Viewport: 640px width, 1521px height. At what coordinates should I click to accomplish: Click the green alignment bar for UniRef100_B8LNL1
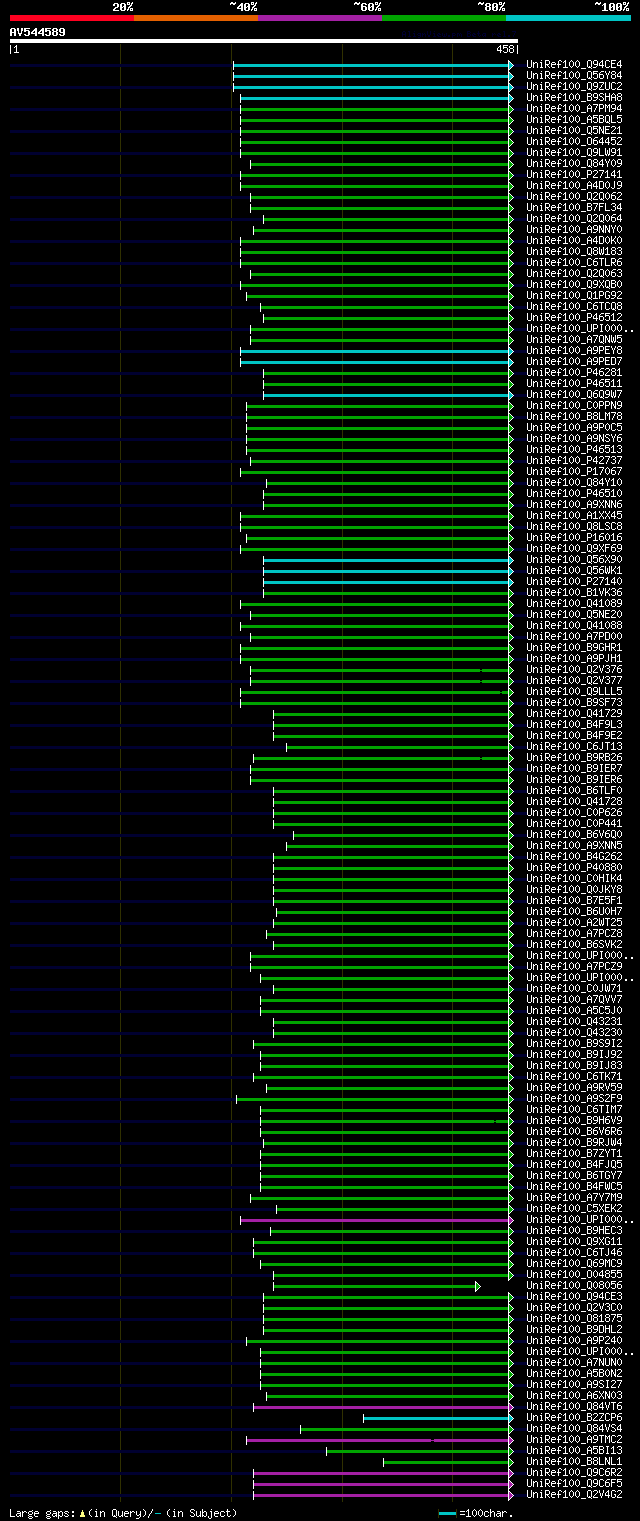[x=448, y=1462]
